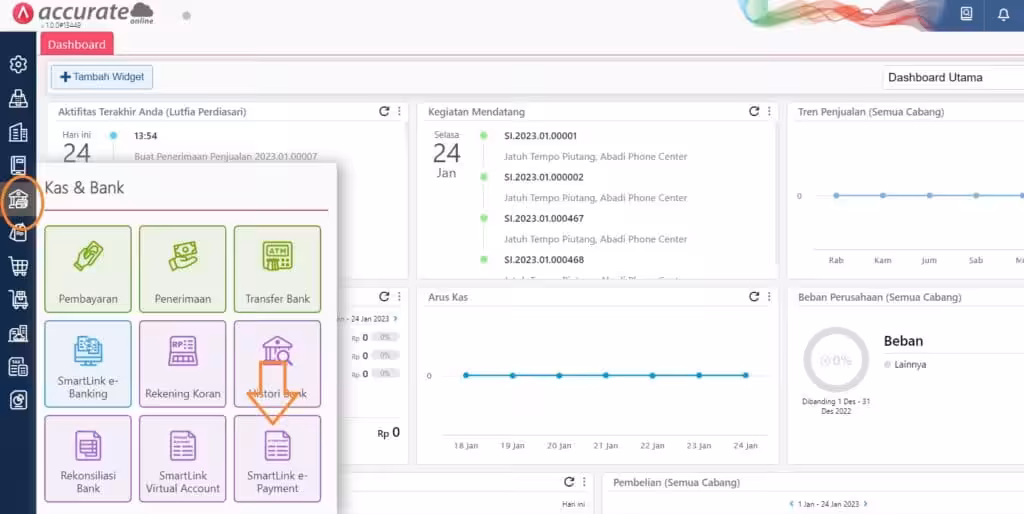Open the purchase cart sidebar icon
This screenshot has height=514, width=1024.
pyautogui.click(x=18, y=266)
